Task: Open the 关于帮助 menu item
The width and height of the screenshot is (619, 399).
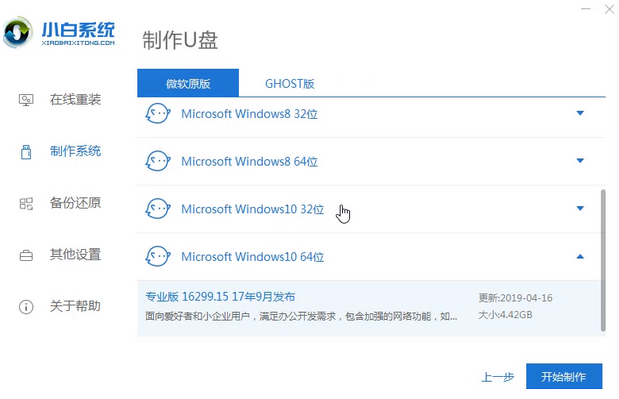Action: (x=75, y=306)
